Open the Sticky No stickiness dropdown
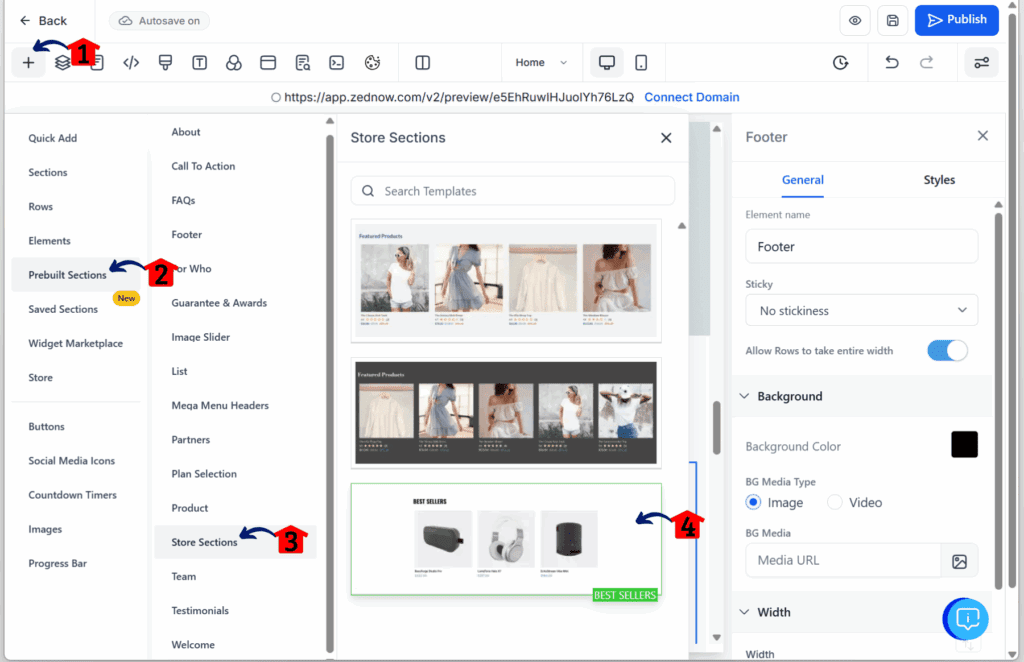 [x=861, y=310]
